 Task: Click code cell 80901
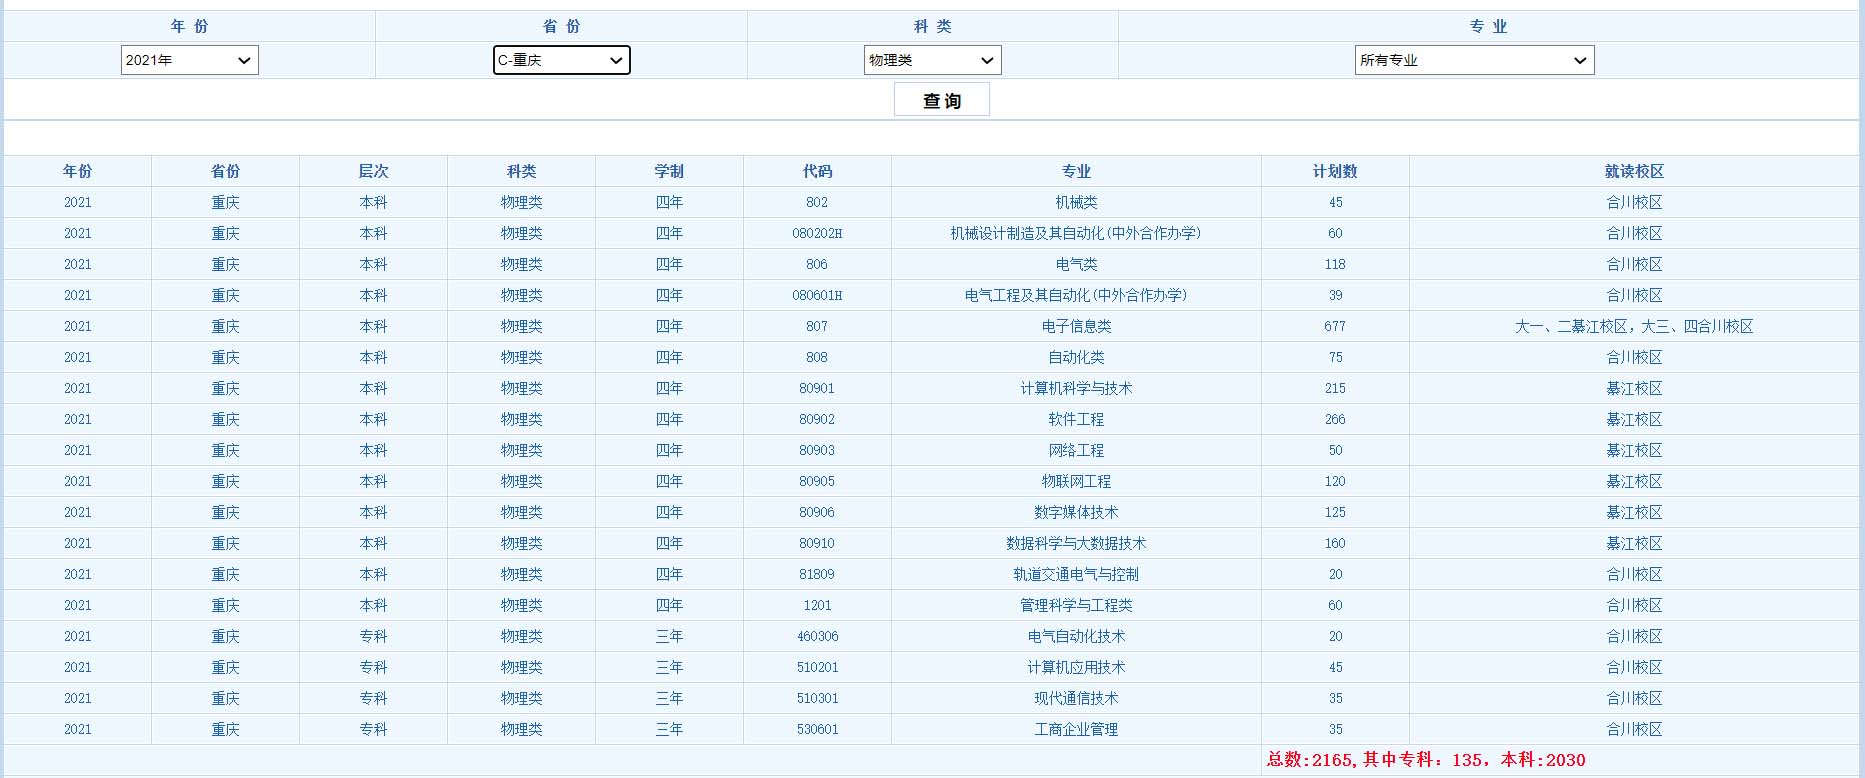pos(817,388)
